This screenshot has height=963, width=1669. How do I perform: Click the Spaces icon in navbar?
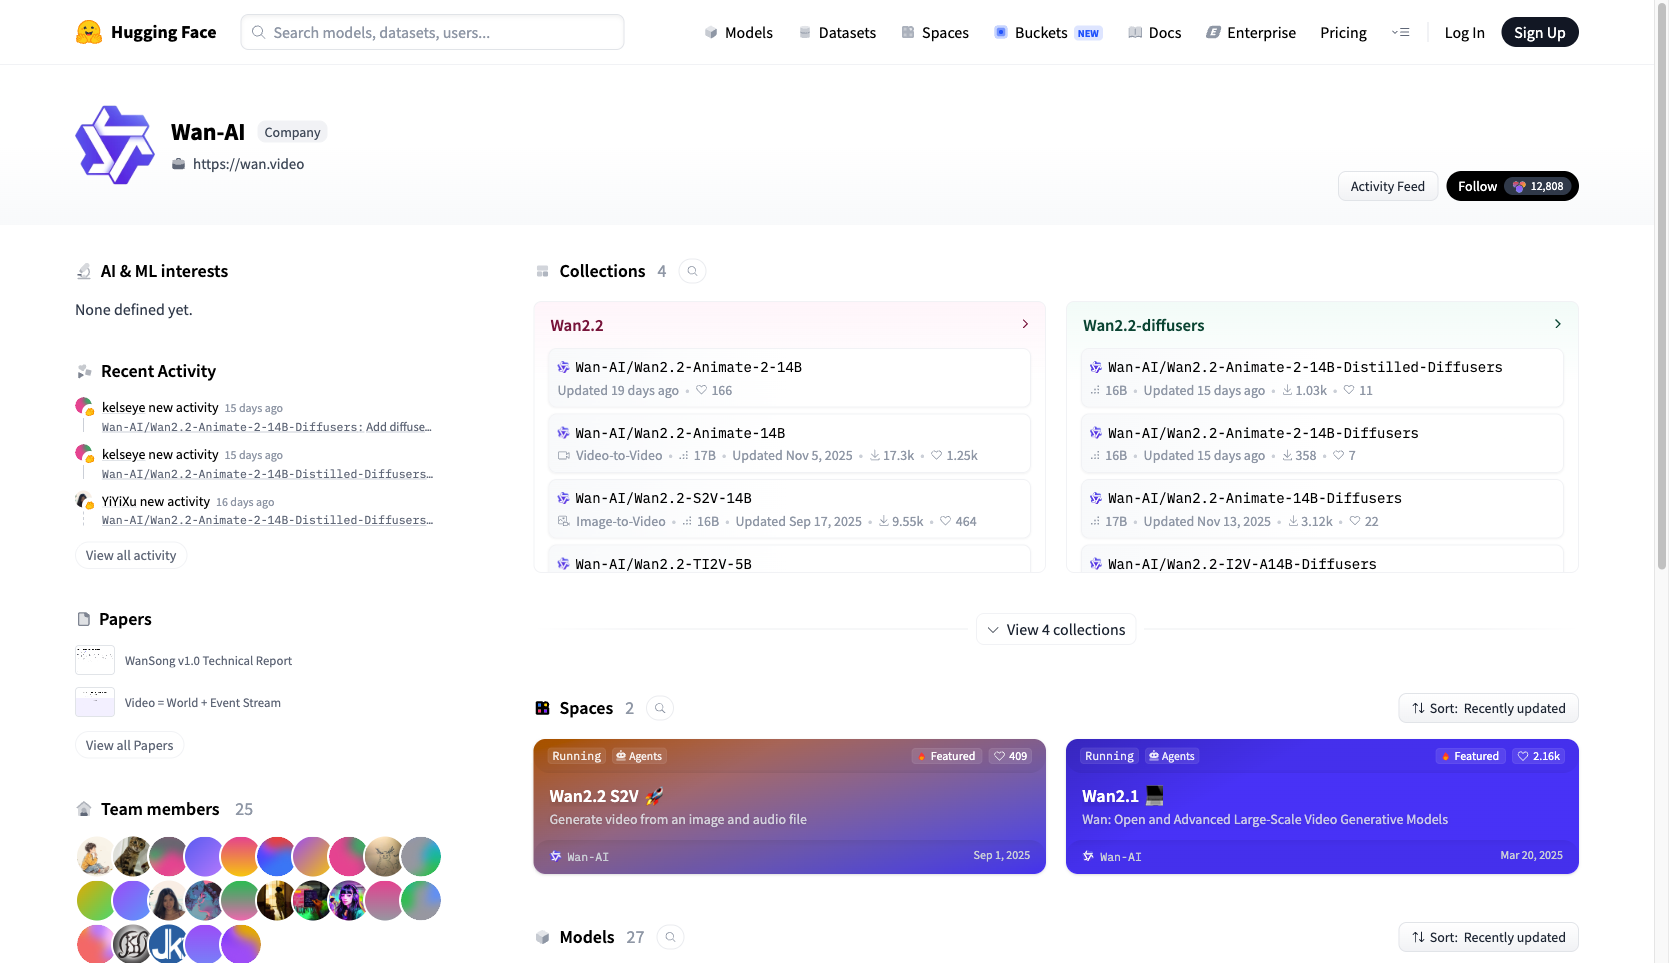pos(908,33)
